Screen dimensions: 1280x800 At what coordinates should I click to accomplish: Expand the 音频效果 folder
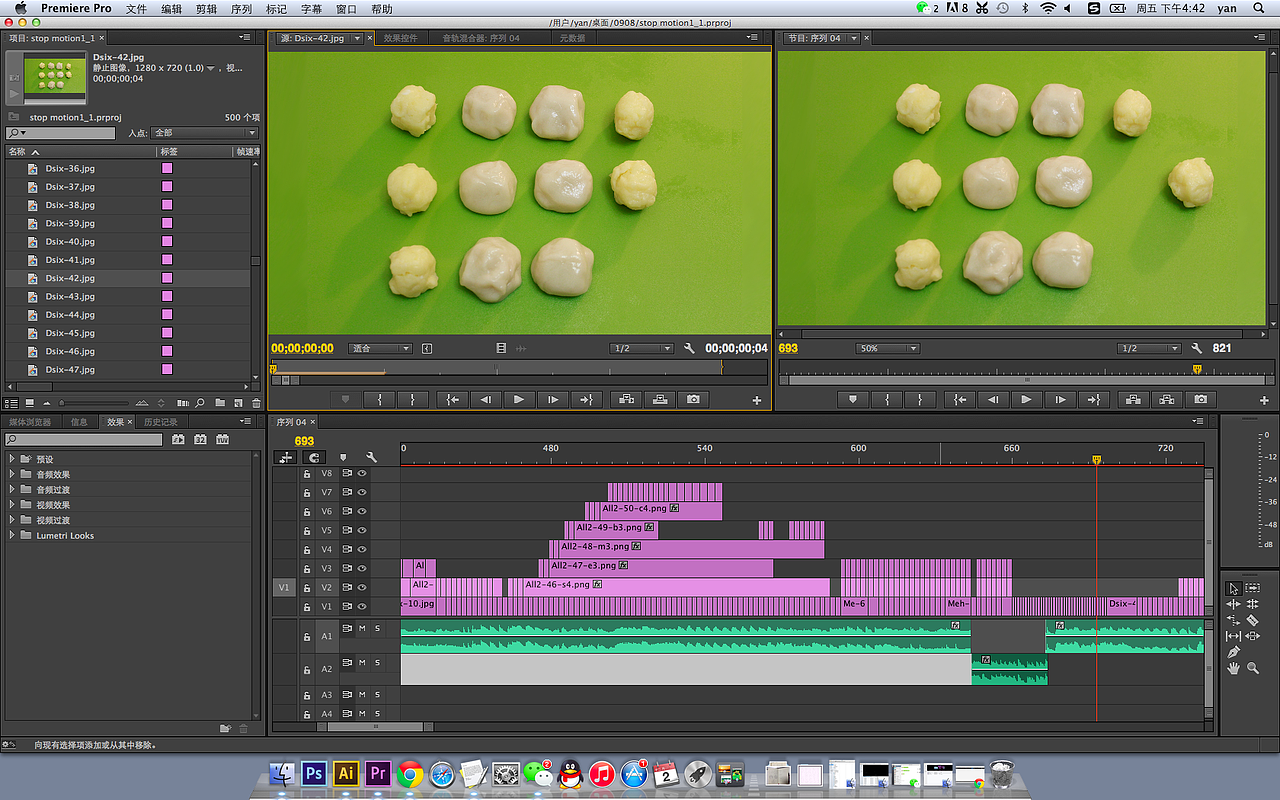pyautogui.click(x=12, y=474)
